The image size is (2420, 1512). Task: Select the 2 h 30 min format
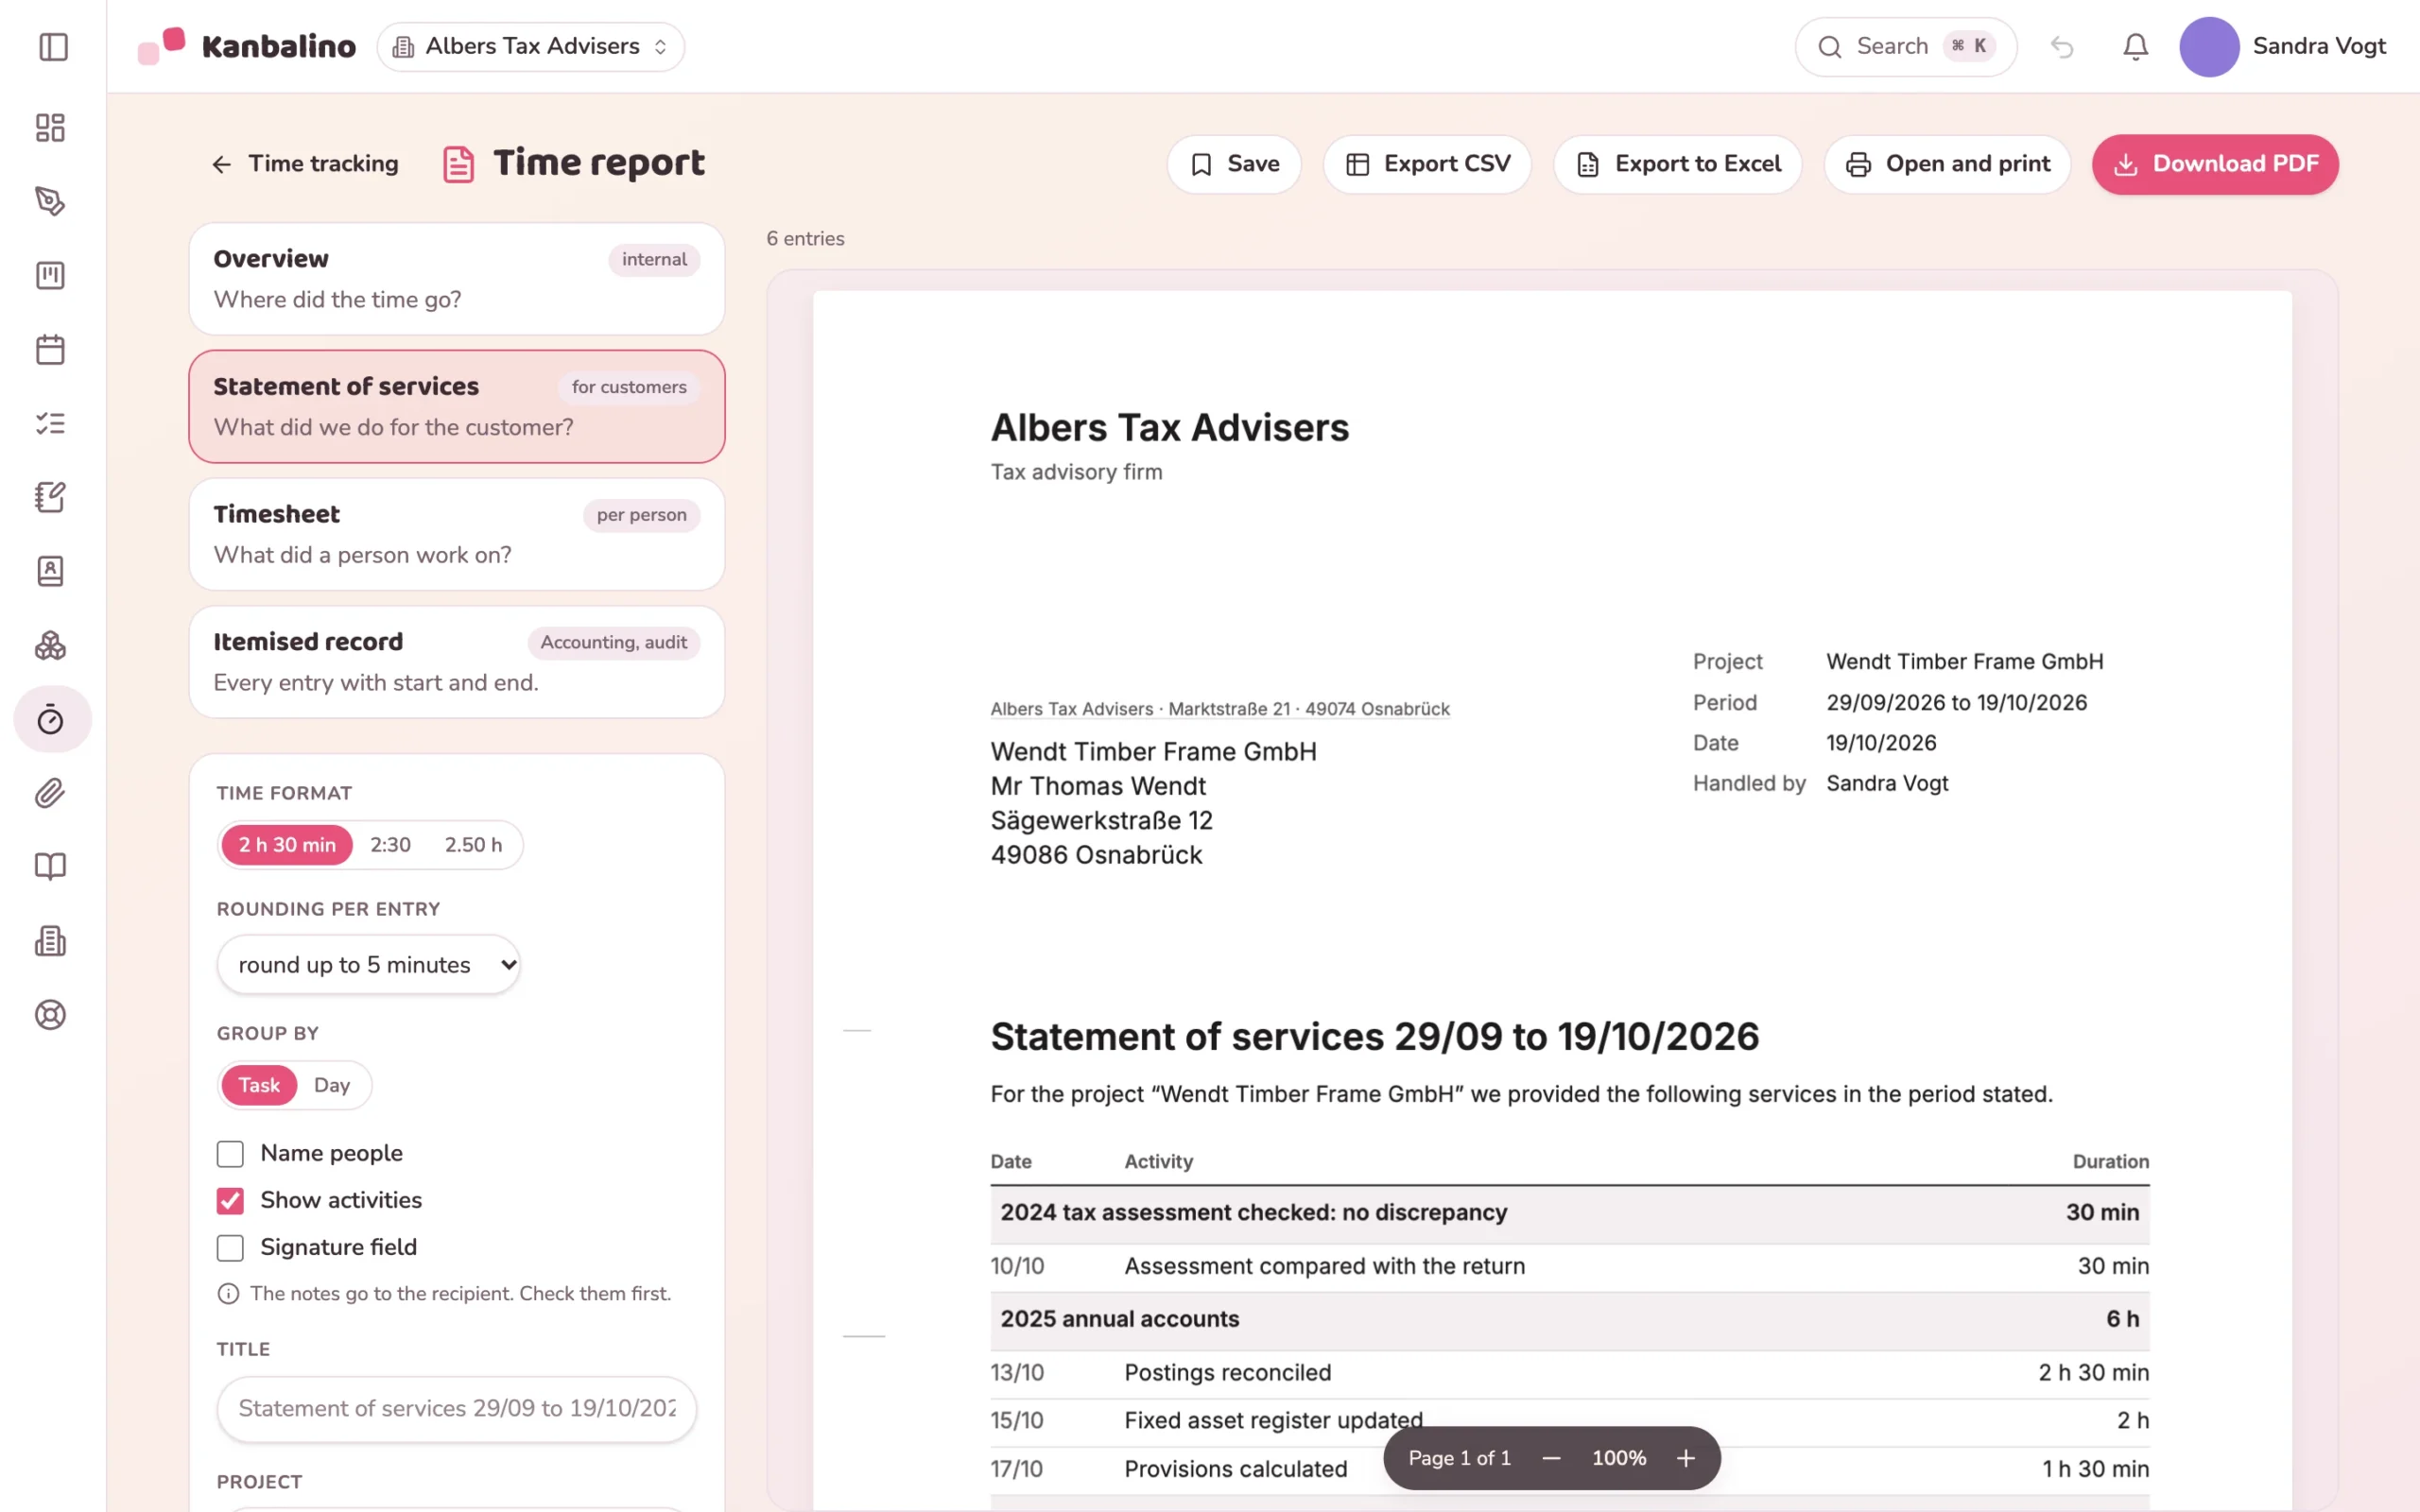[287, 845]
